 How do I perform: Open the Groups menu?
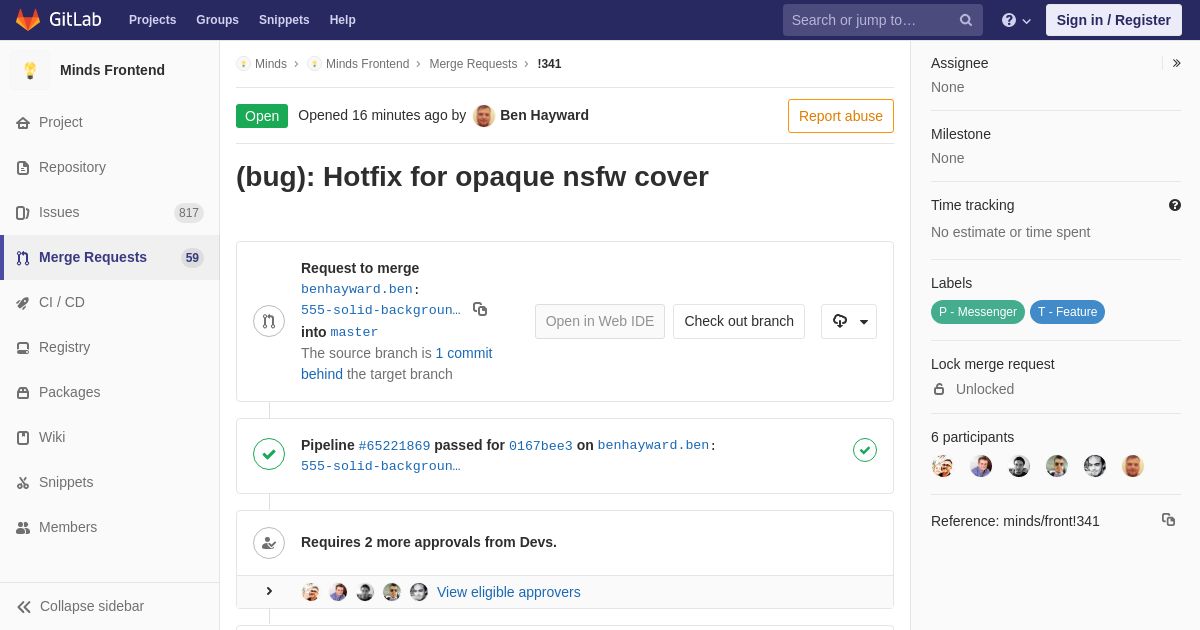217,20
